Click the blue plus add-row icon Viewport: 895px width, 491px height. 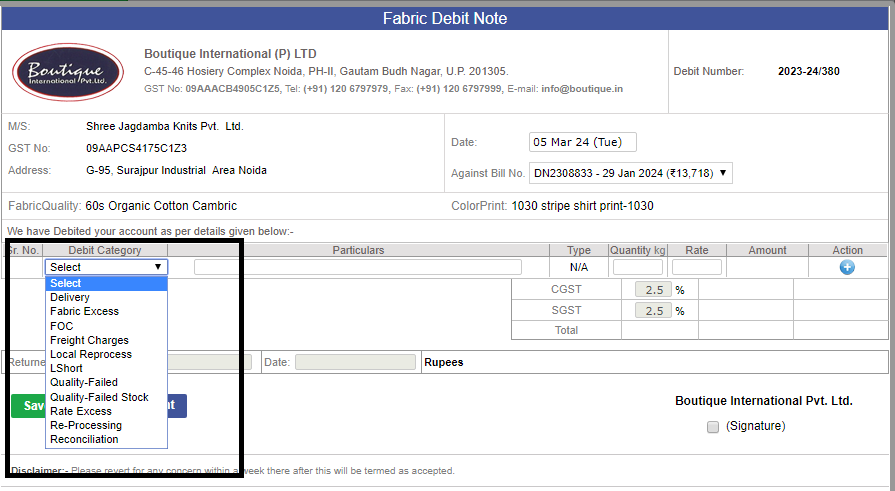(x=847, y=267)
